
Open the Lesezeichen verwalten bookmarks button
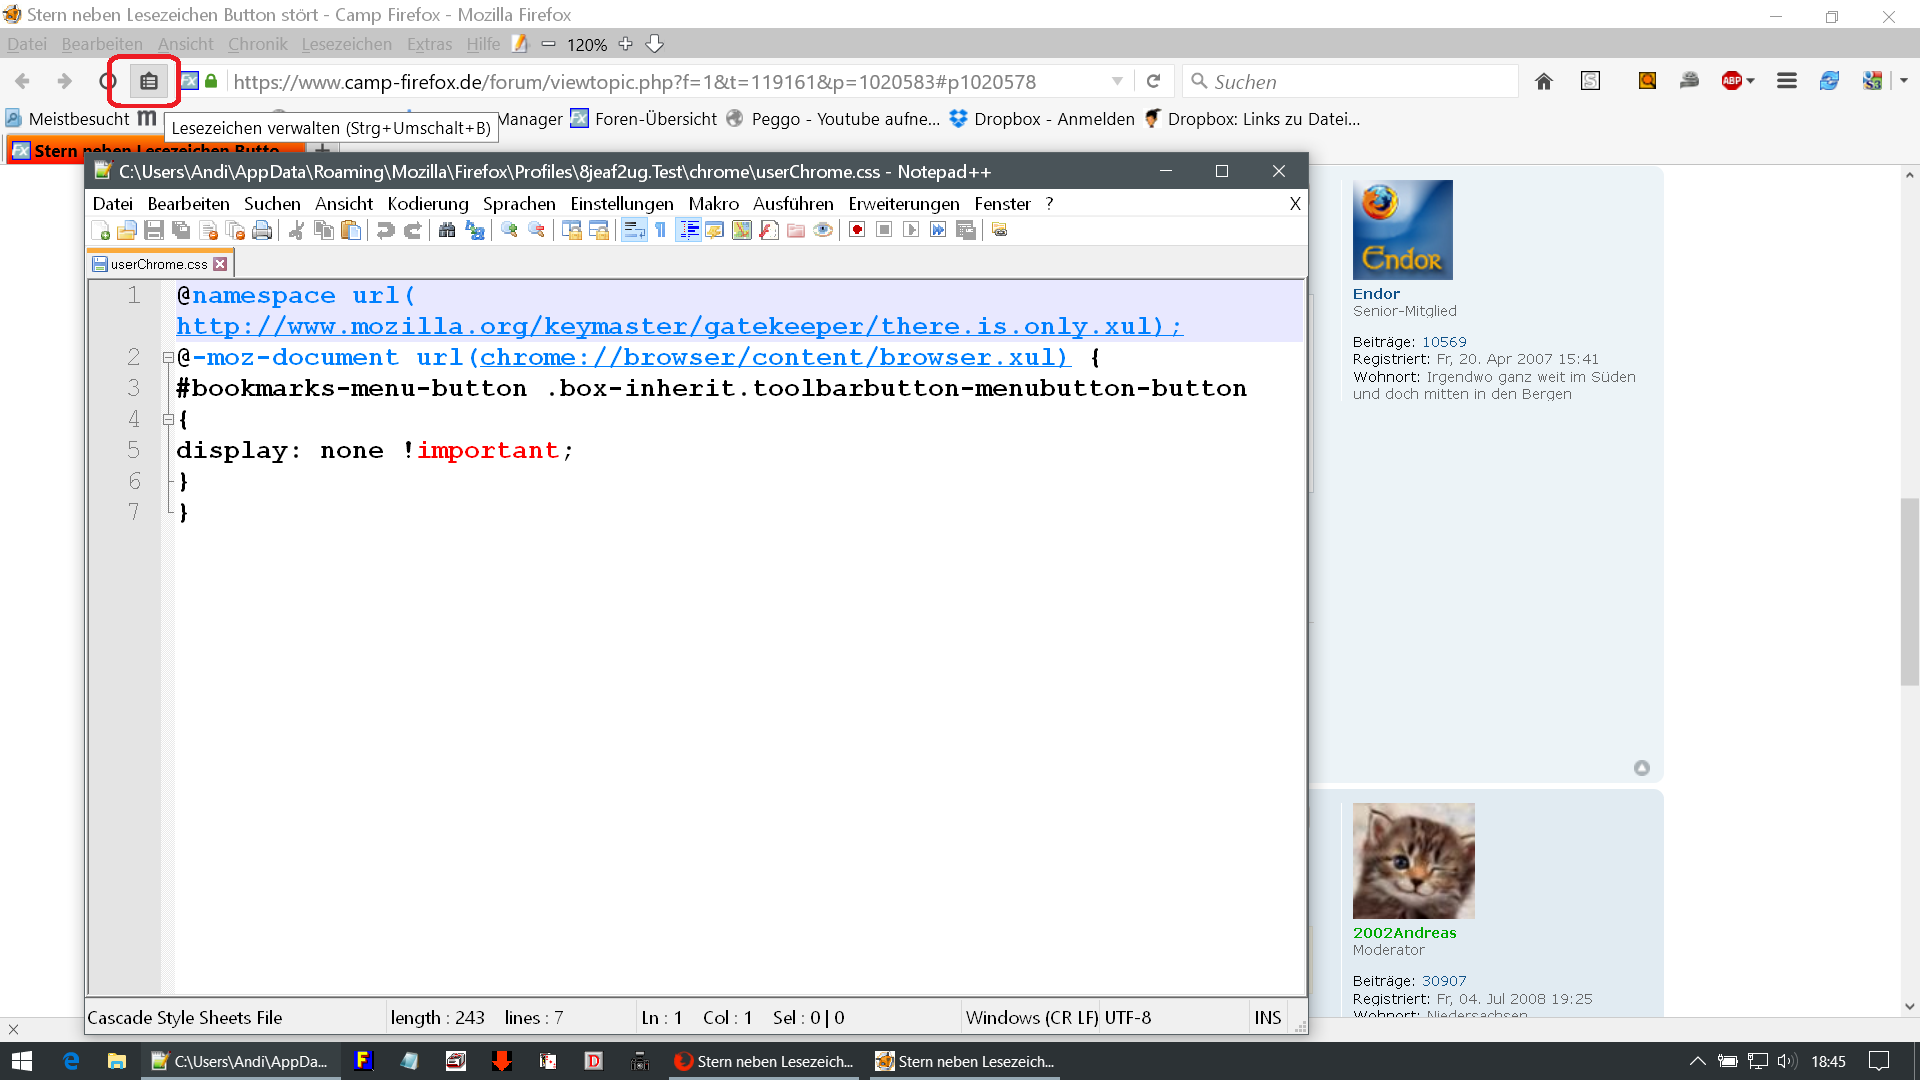tap(148, 82)
